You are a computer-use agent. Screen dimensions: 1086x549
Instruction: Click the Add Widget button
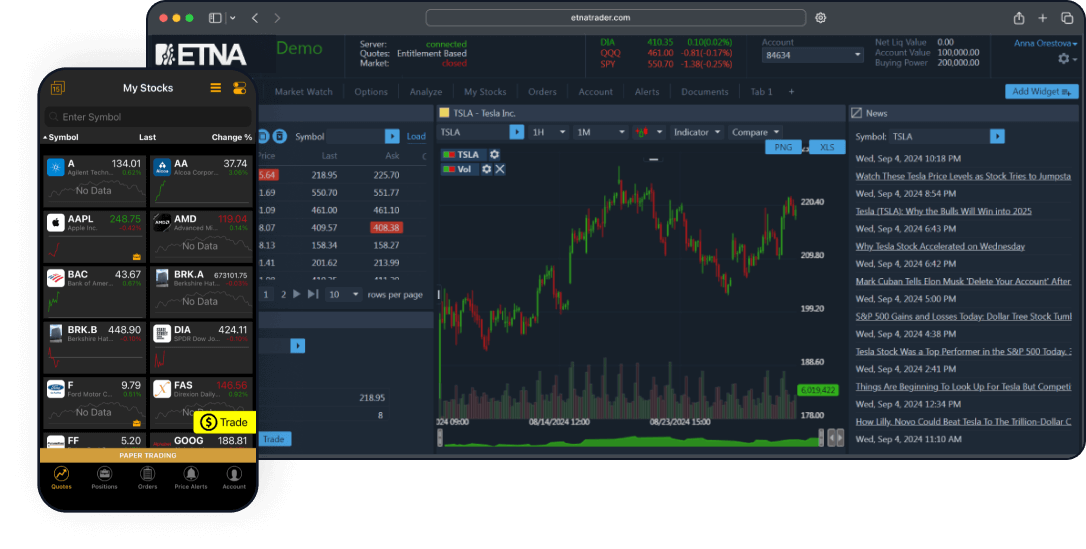tap(1042, 91)
